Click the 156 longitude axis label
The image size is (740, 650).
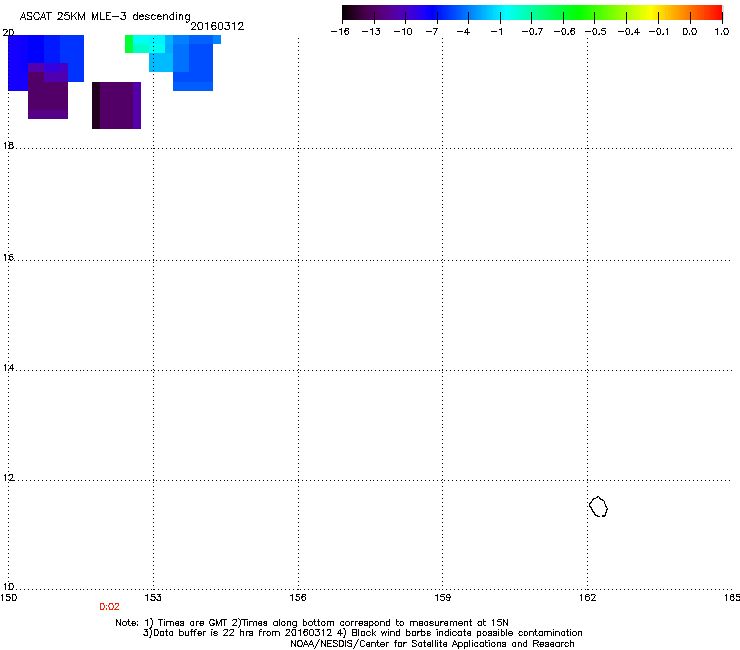tap(298, 598)
